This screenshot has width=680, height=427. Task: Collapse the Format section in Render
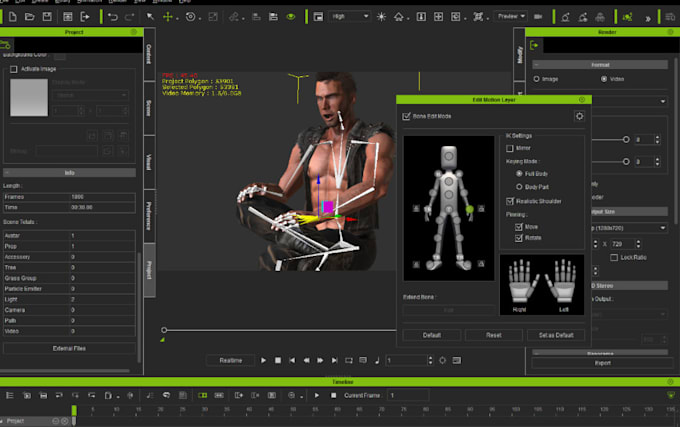pyautogui.click(x=600, y=65)
